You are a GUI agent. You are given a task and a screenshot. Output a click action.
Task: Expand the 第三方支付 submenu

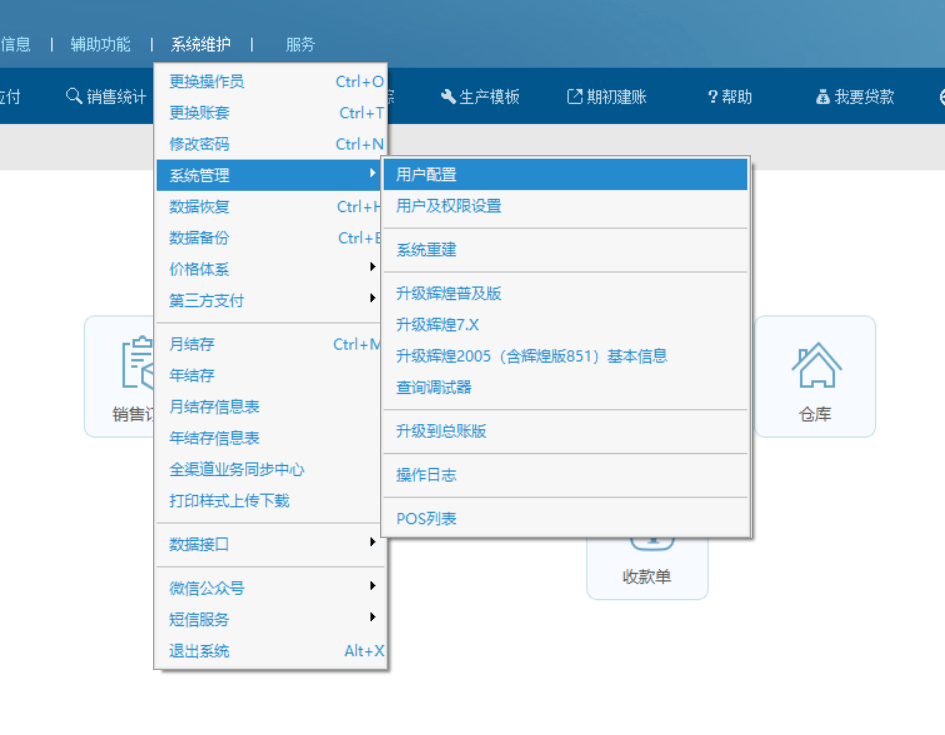tap(270, 300)
